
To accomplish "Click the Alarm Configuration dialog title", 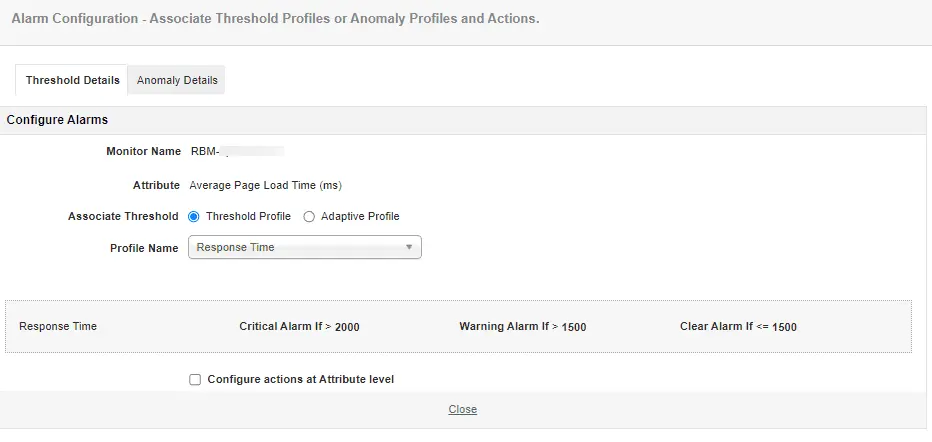I will 275,19.
